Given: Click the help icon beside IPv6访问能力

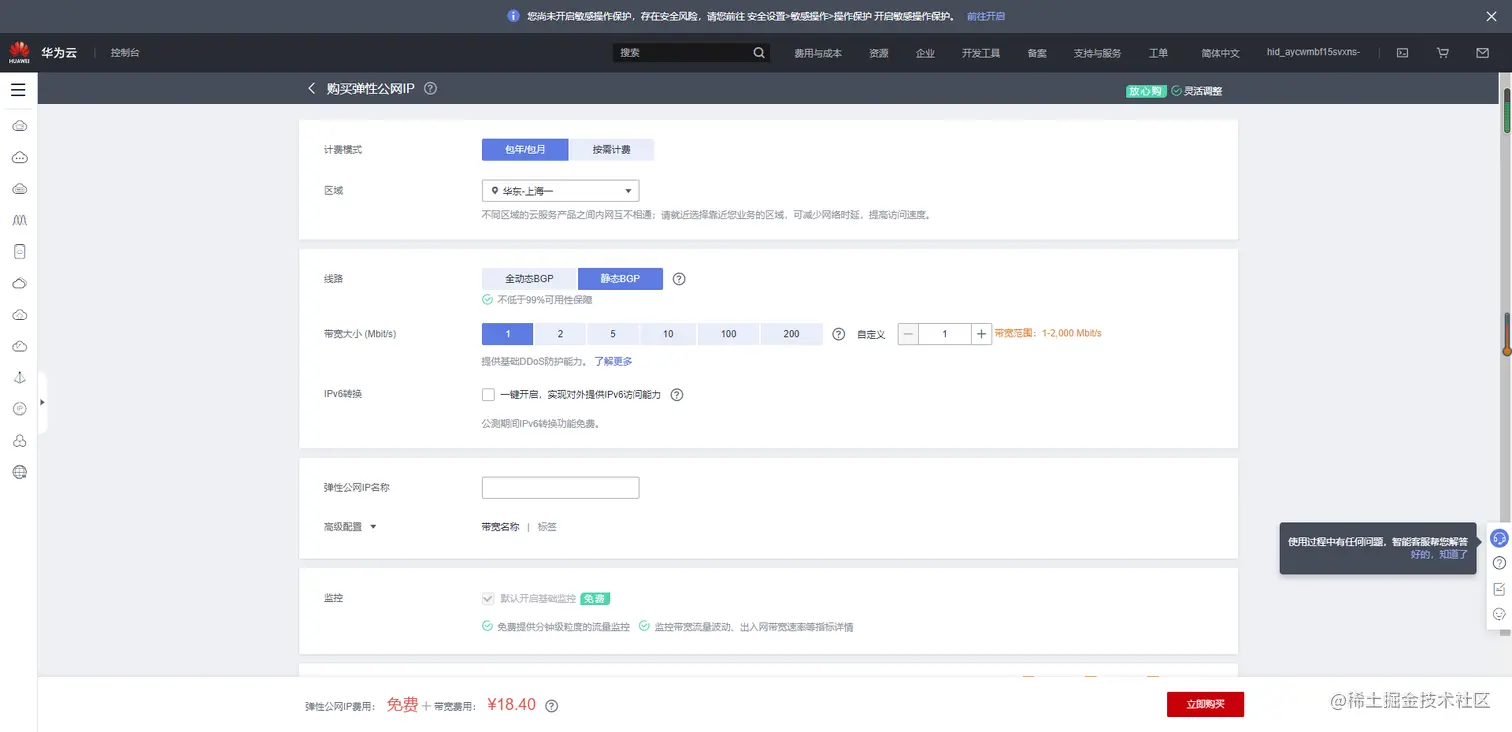Looking at the screenshot, I should tap(676, 395).
